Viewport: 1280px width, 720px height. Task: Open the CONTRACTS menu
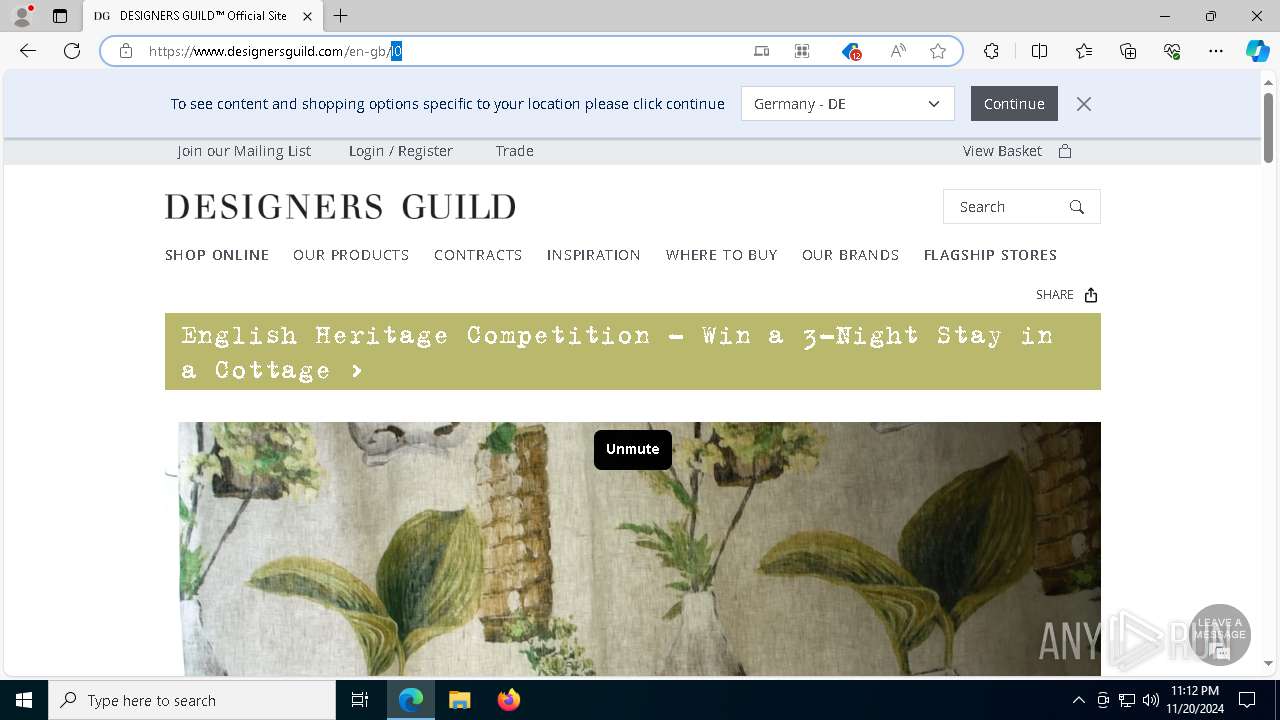pyautogui.click(x=478, y=255)
